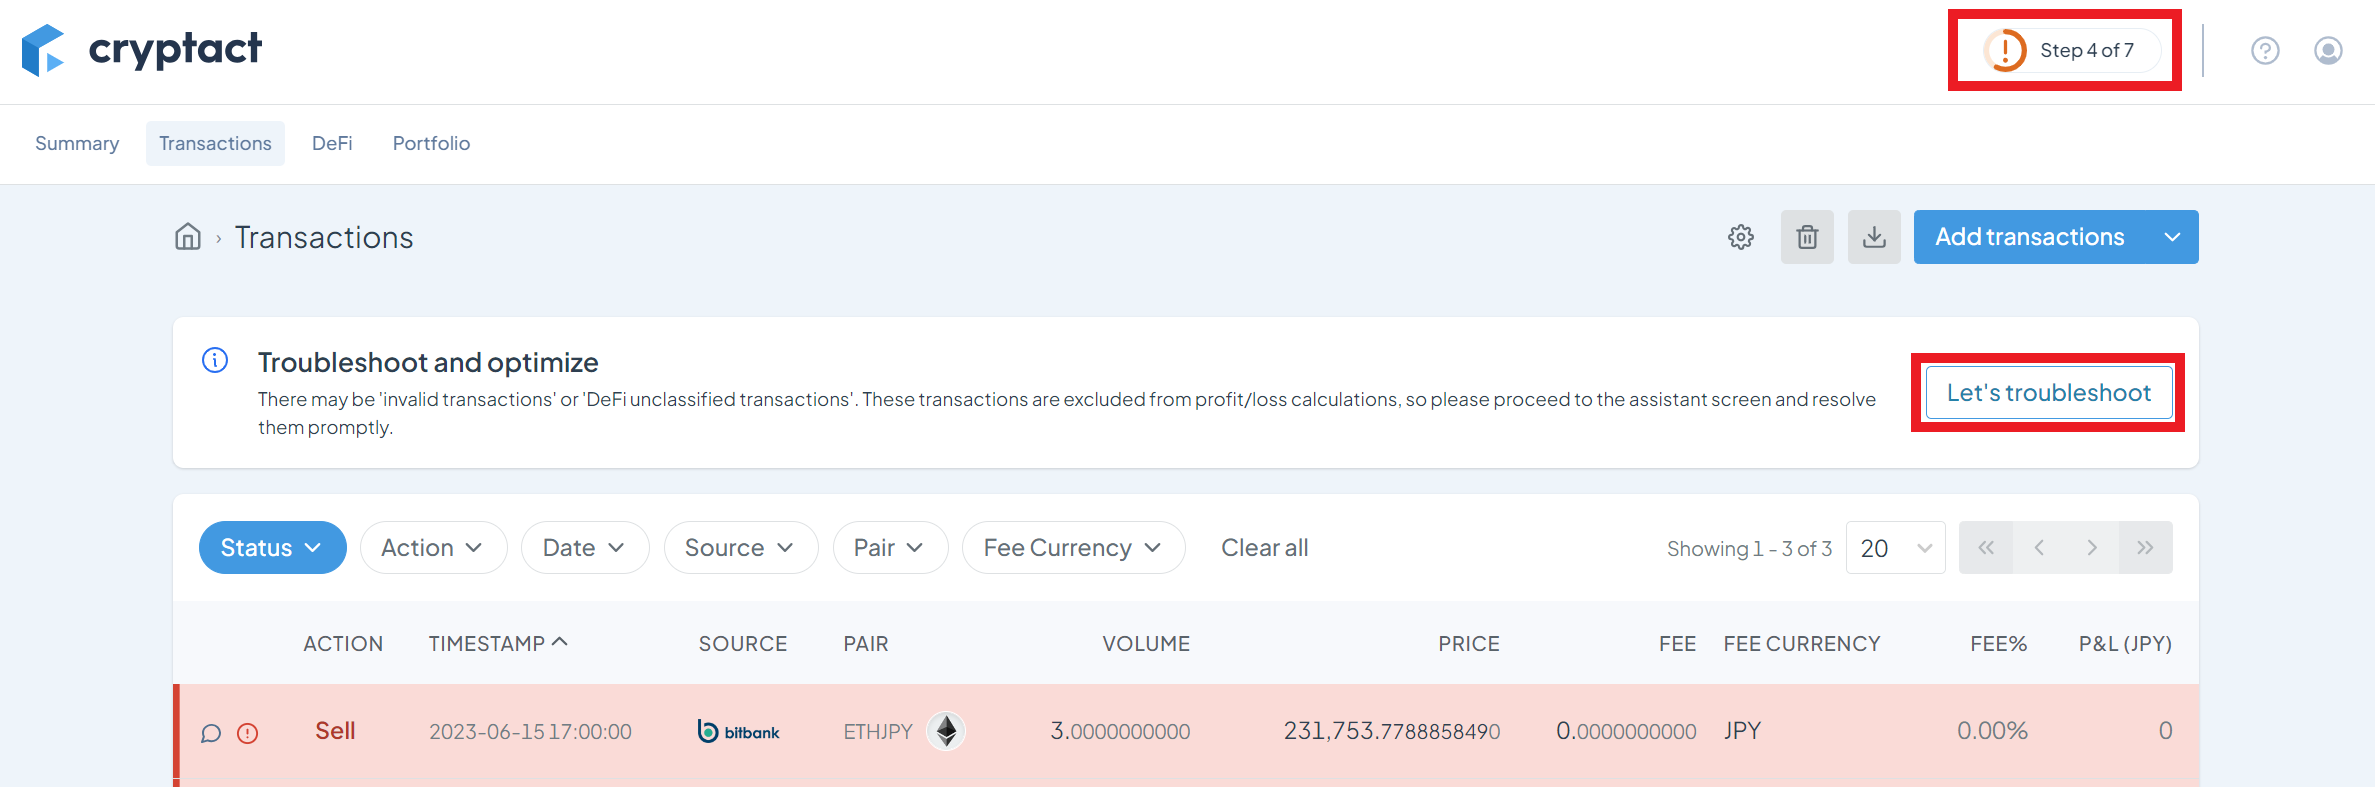Click the home breadcrumb icon
The image size is (2375, 787).
188,237
